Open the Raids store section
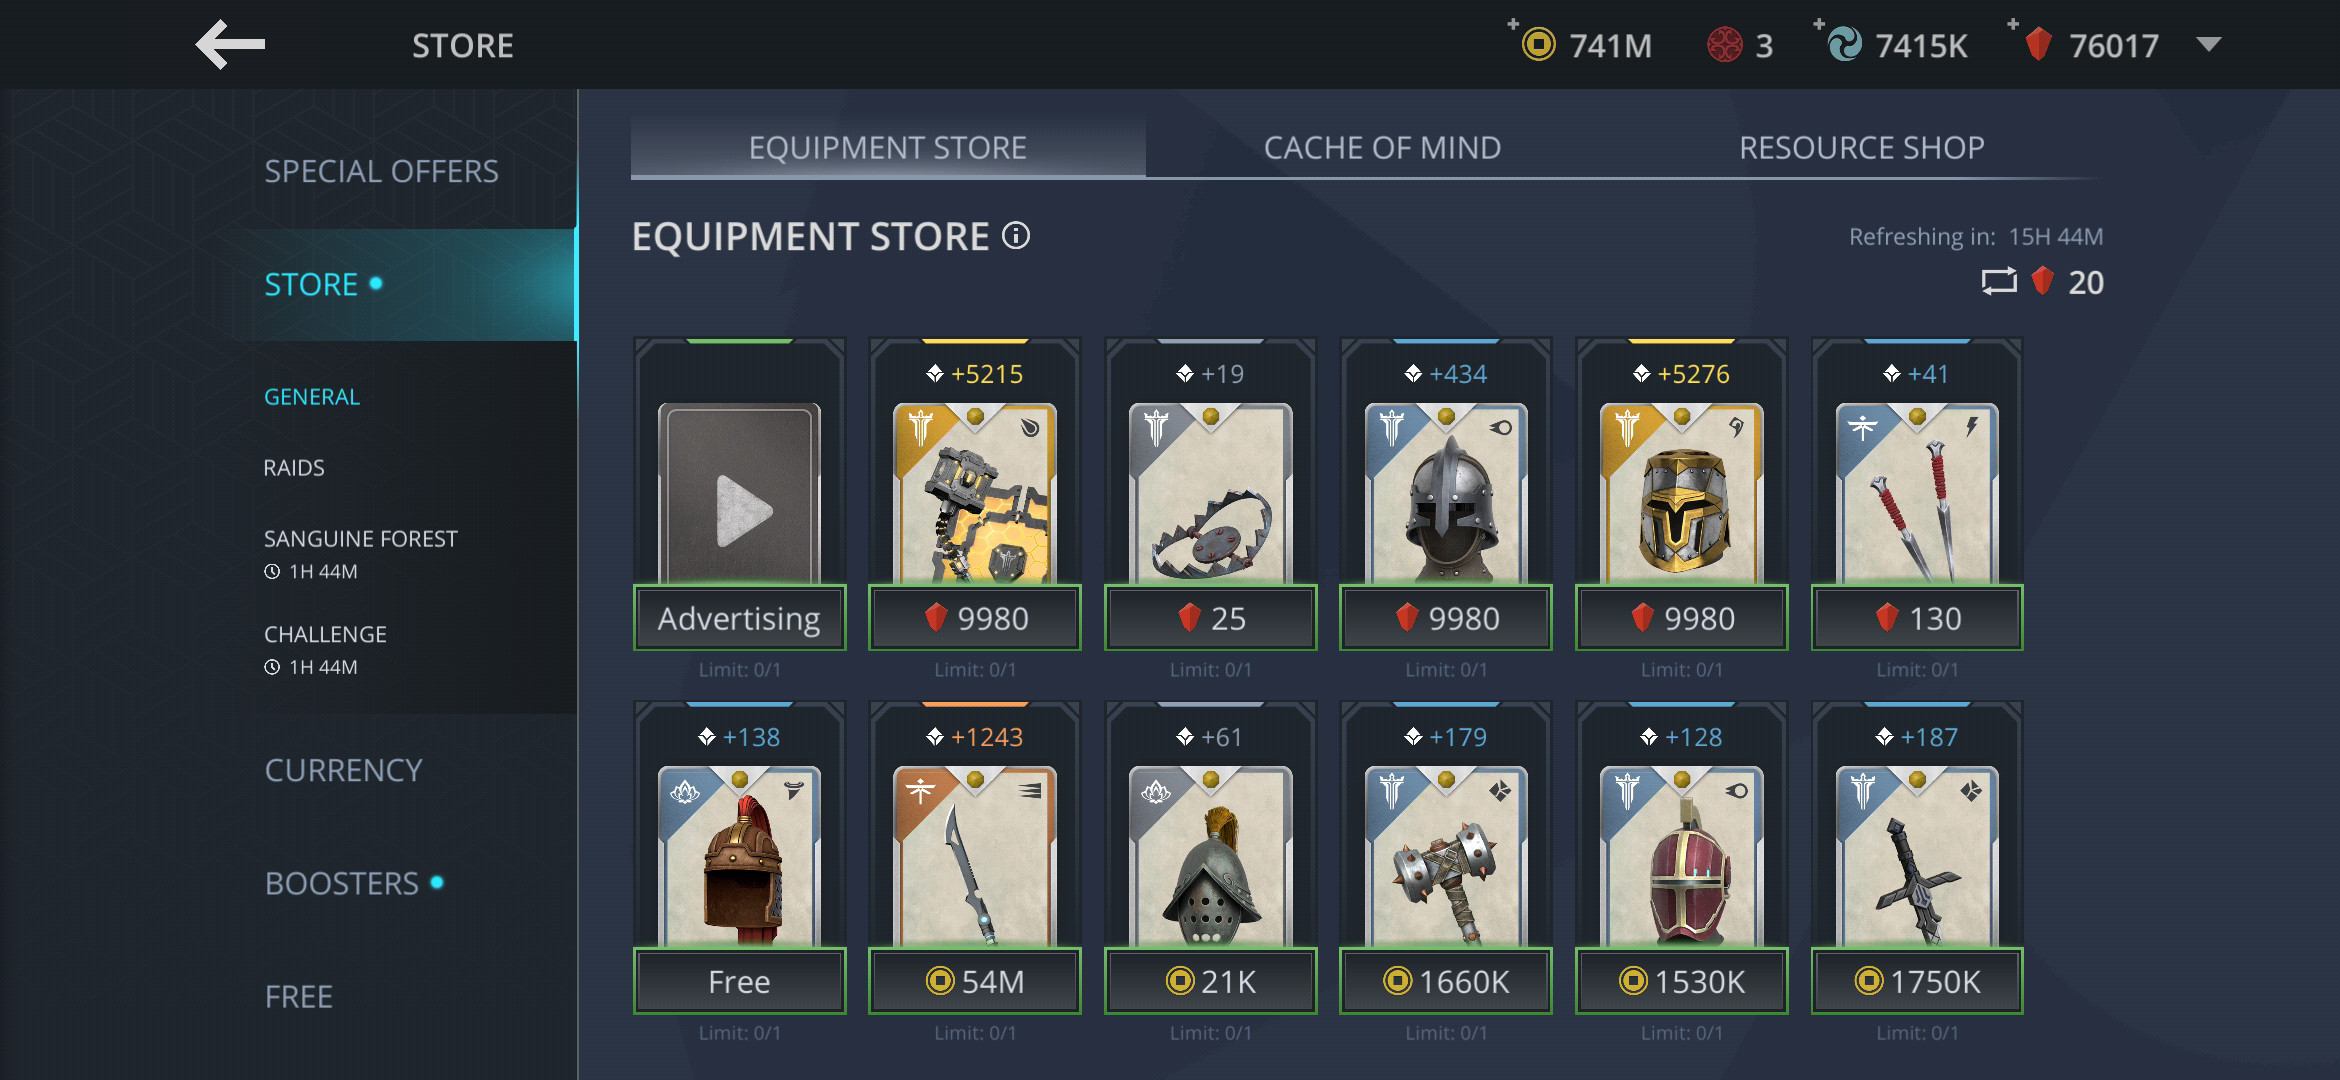The width and height of the screenshot is (2340, 1080). 294,468
